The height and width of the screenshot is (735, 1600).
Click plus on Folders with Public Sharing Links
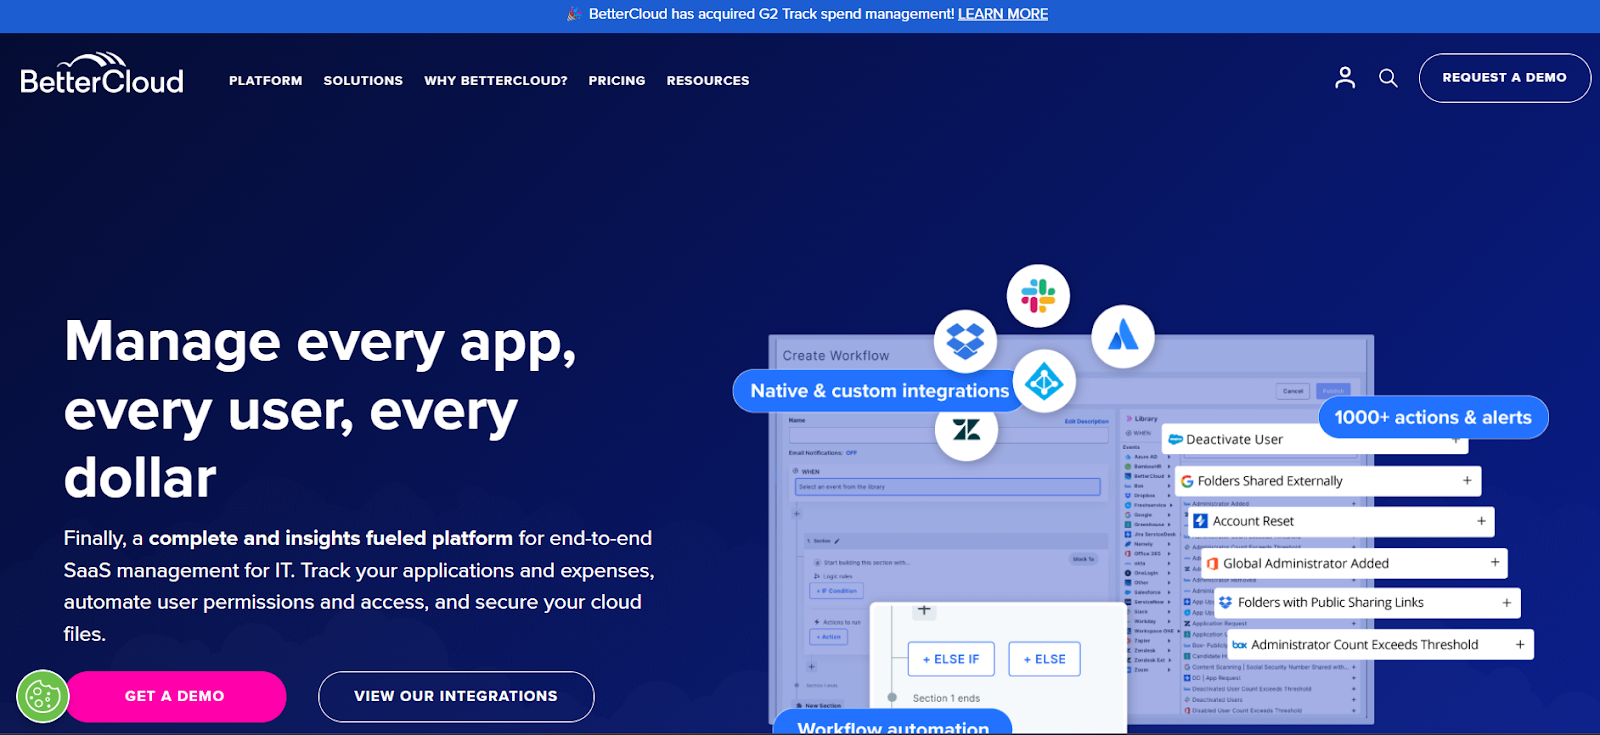tap(1507, 603)
